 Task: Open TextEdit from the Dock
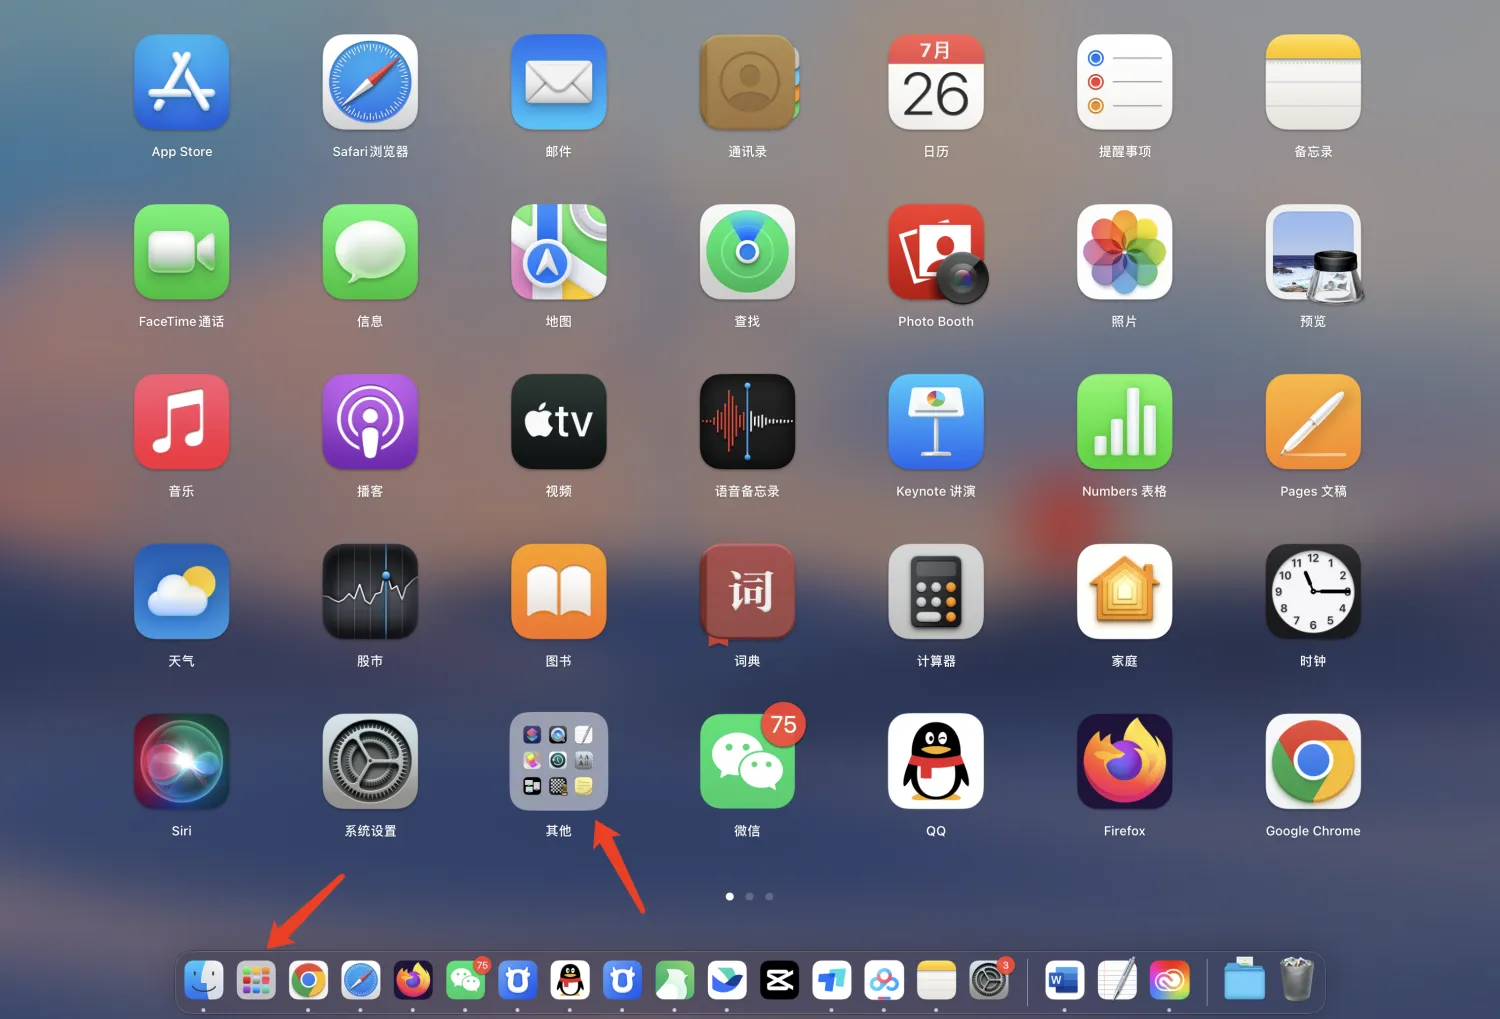(1117, 980)
